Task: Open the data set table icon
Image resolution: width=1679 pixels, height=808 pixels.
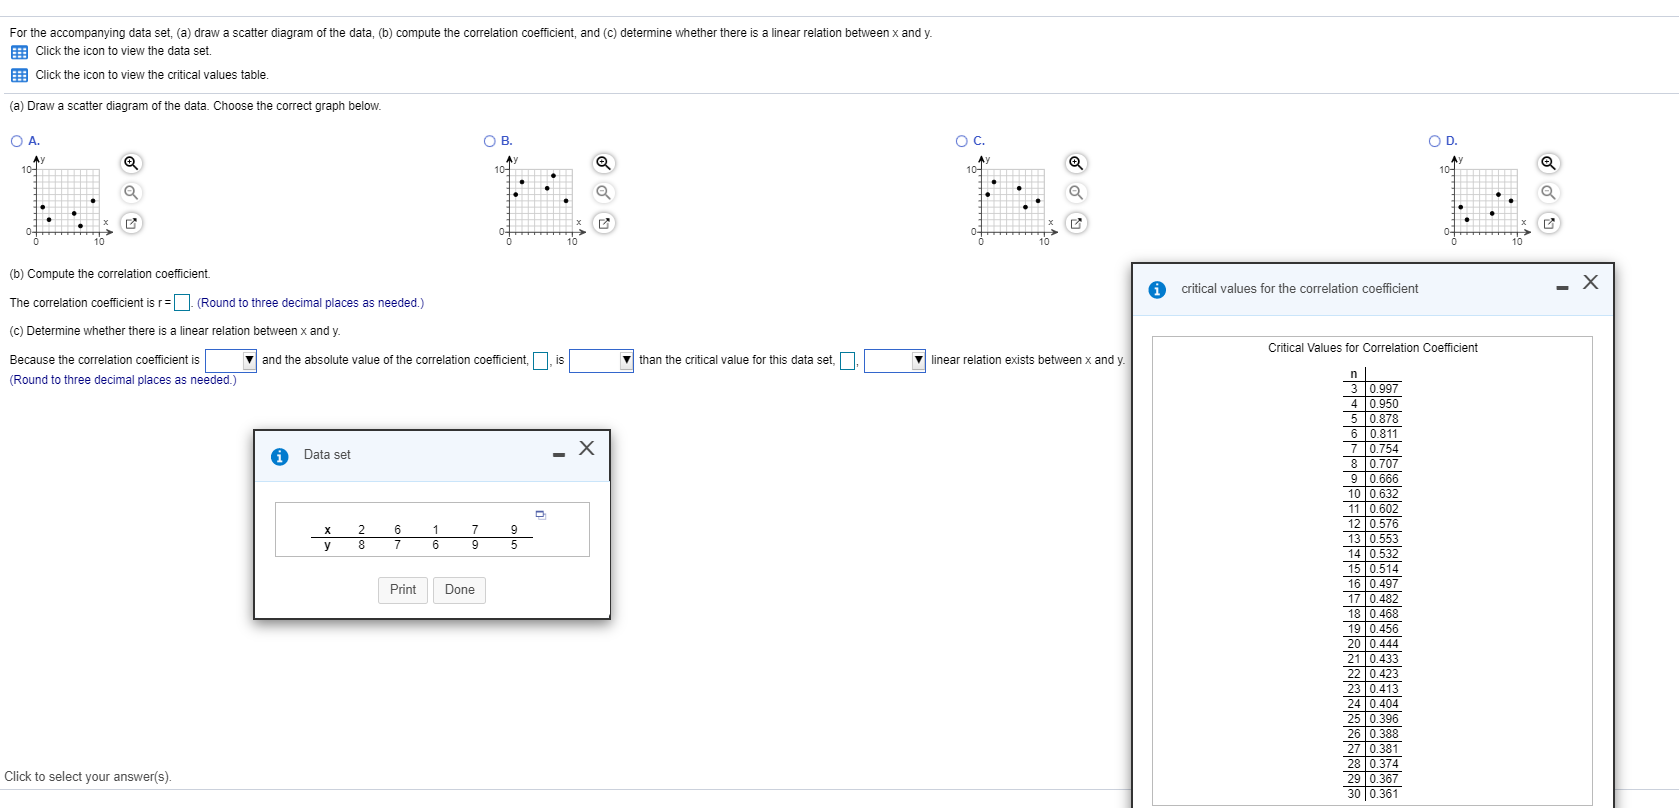Action: coord(19,52)
